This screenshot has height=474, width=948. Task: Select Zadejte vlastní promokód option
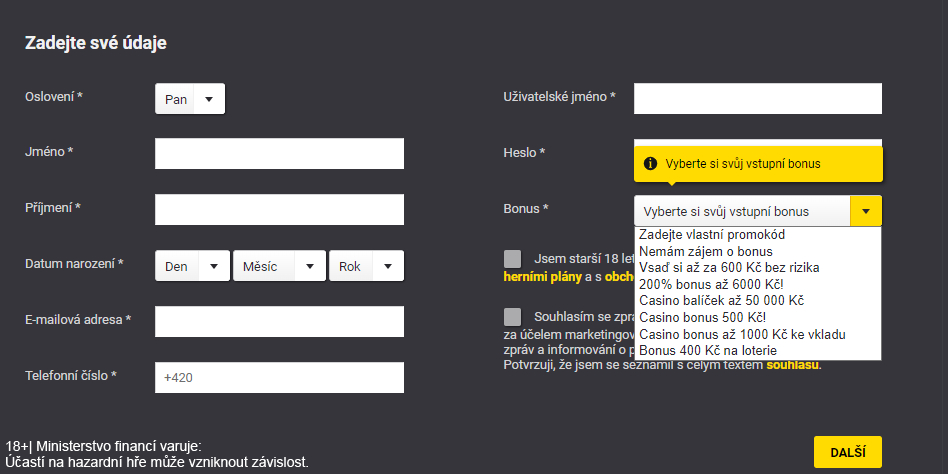tap(758, 235)
